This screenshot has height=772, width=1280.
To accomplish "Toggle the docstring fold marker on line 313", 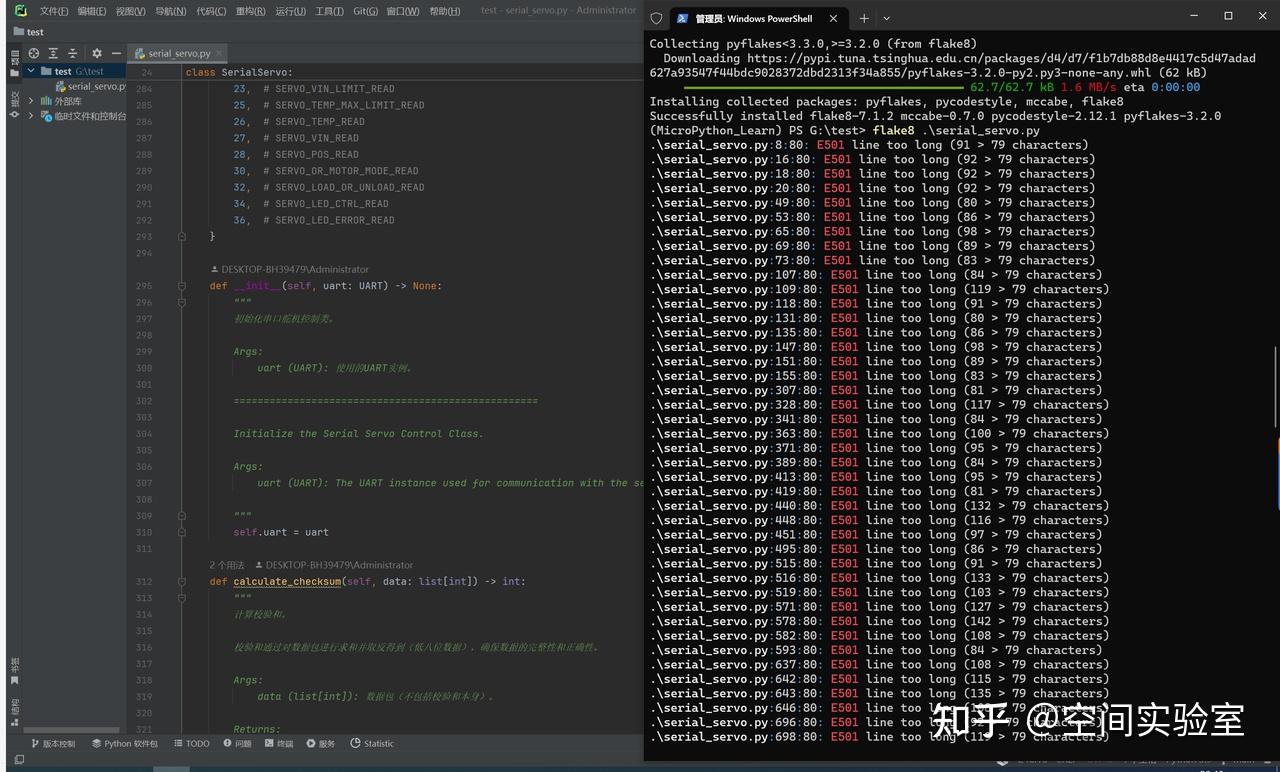I will coord(182,598).
